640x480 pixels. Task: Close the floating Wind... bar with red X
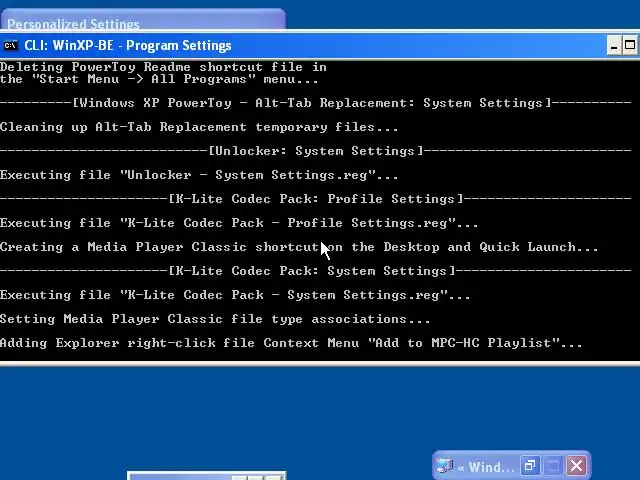[577, 465]
